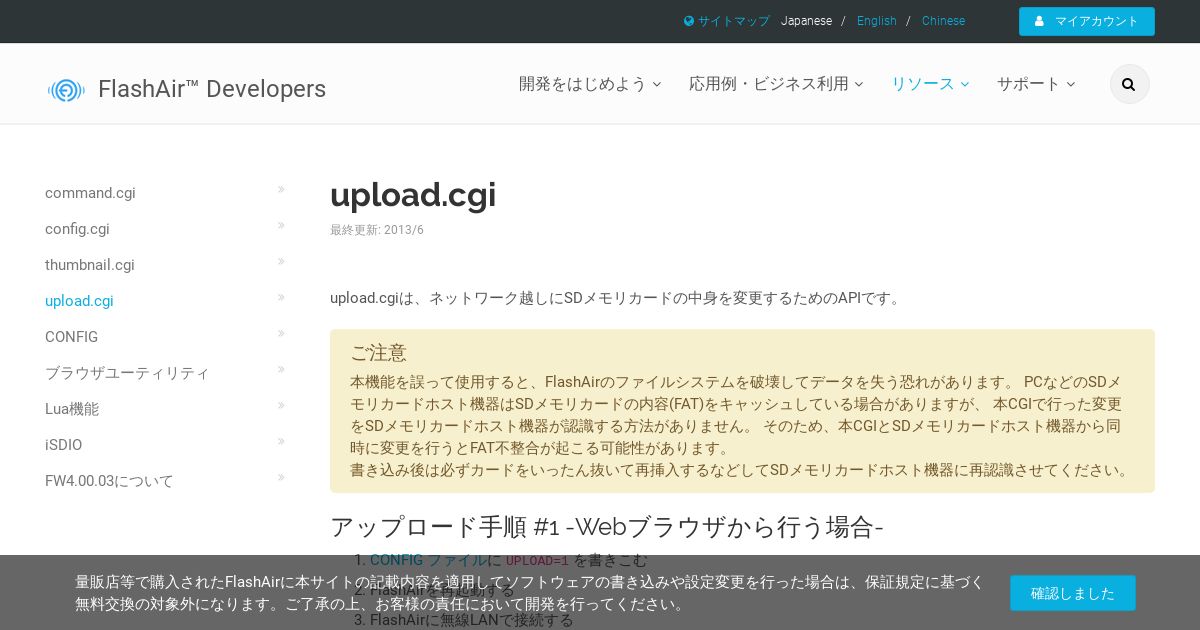This screenshot has width=1200, height=630.
Task: Click the arrow icon next to thumbnail.cgi
Action: point(281,261)
